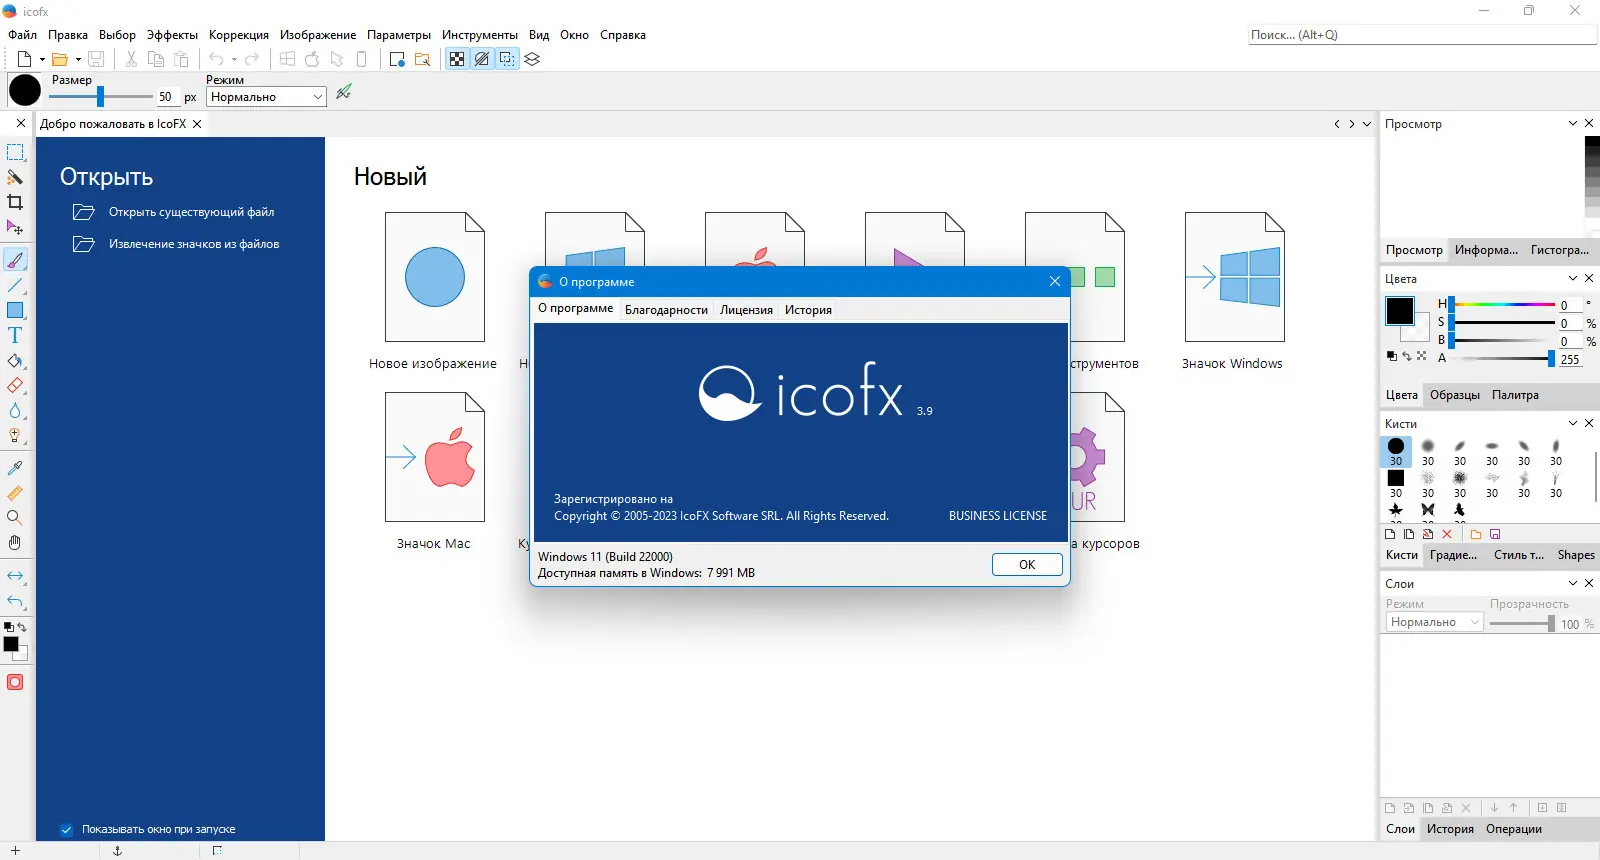Select the eyedropper color picker tool

pos(15,468)
